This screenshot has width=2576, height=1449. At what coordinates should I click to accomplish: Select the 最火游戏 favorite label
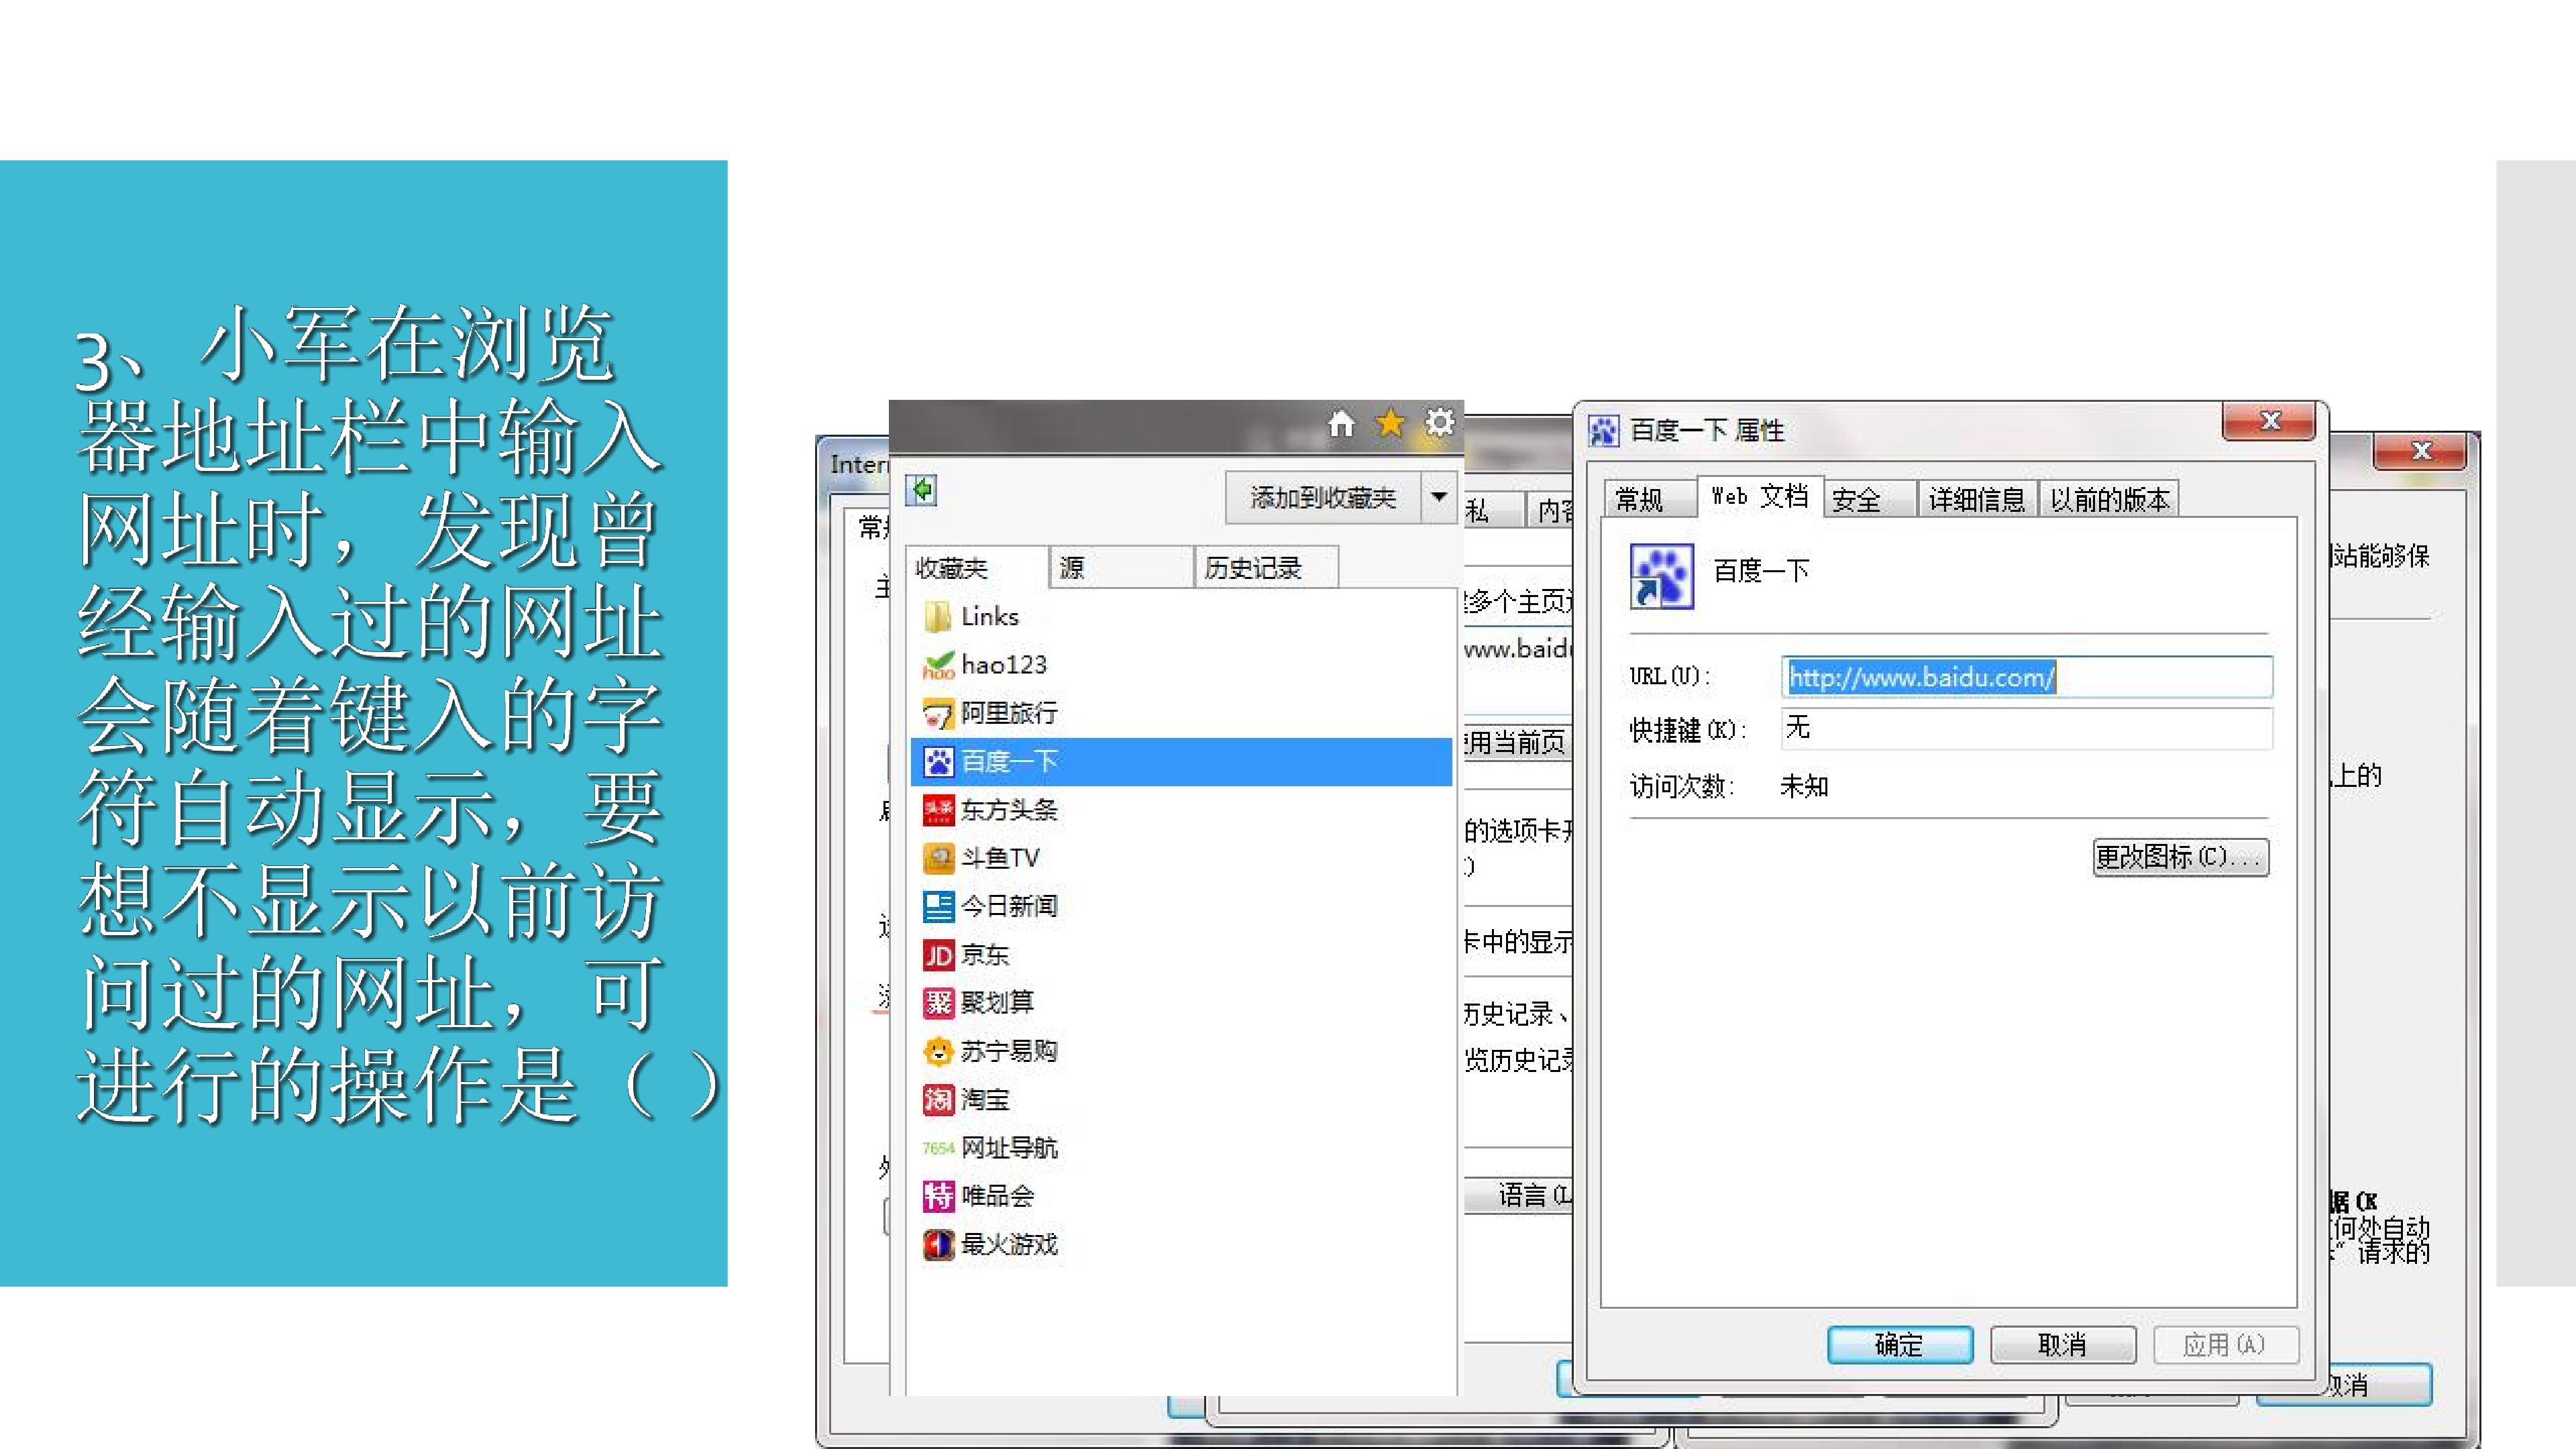click(1009, 1245)
